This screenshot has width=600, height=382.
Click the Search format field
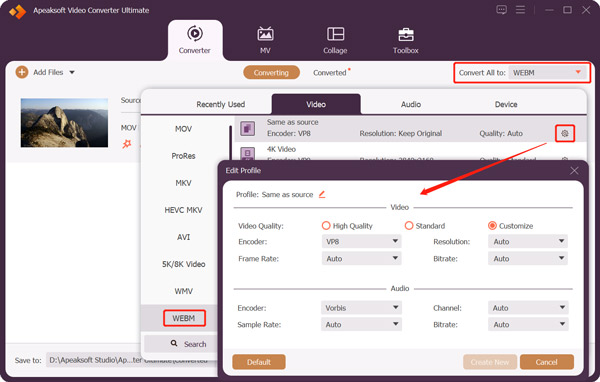[181, 344]
